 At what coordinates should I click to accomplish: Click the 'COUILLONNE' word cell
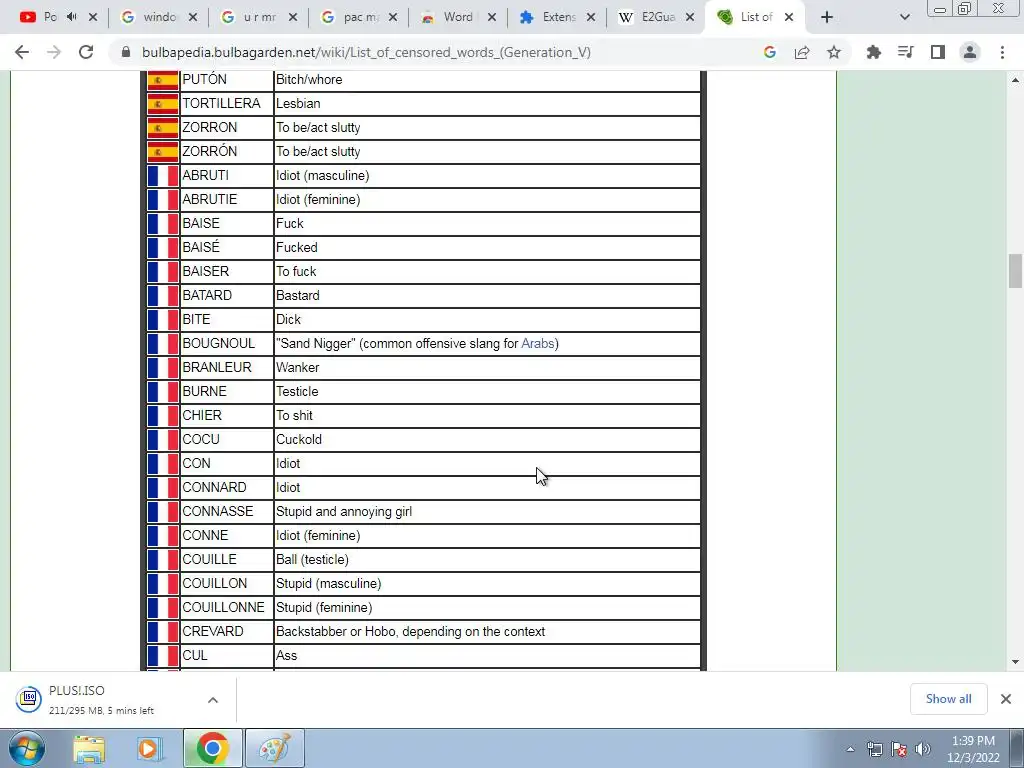(227, 607)
